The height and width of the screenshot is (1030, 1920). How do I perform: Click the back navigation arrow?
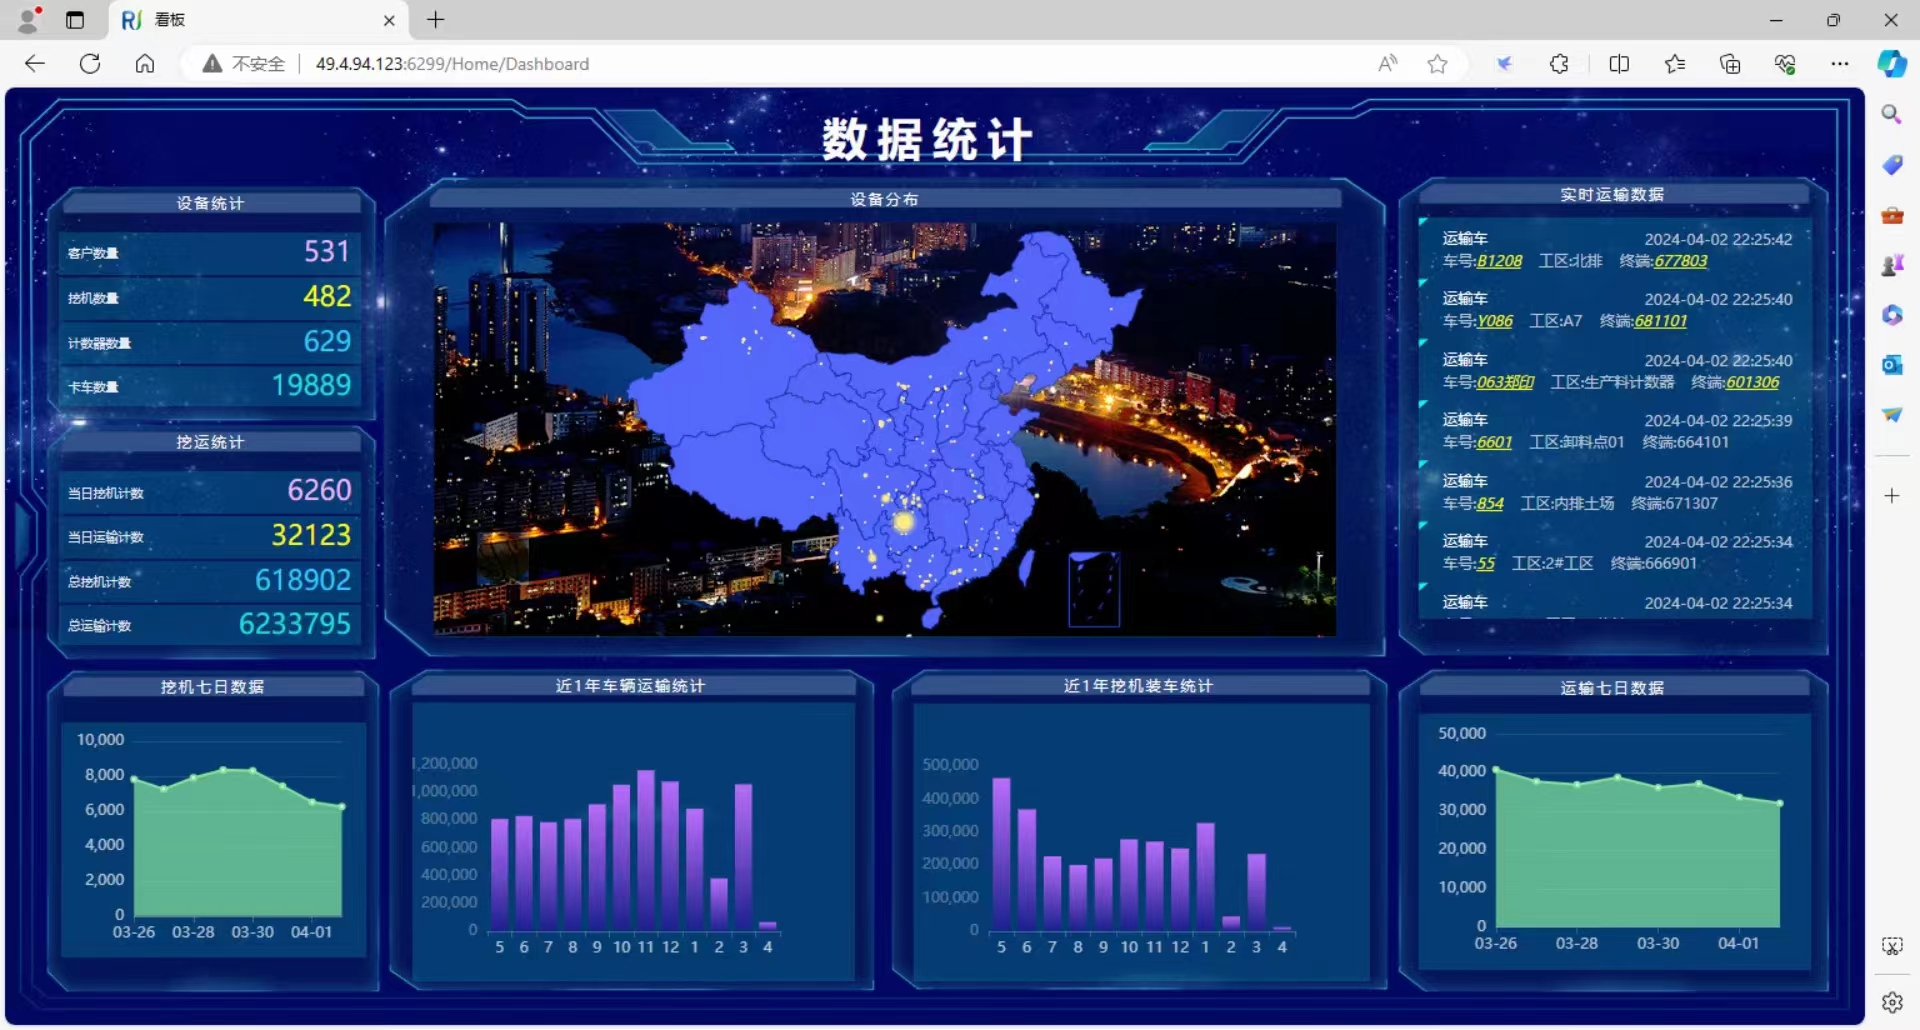pos(35,64)
